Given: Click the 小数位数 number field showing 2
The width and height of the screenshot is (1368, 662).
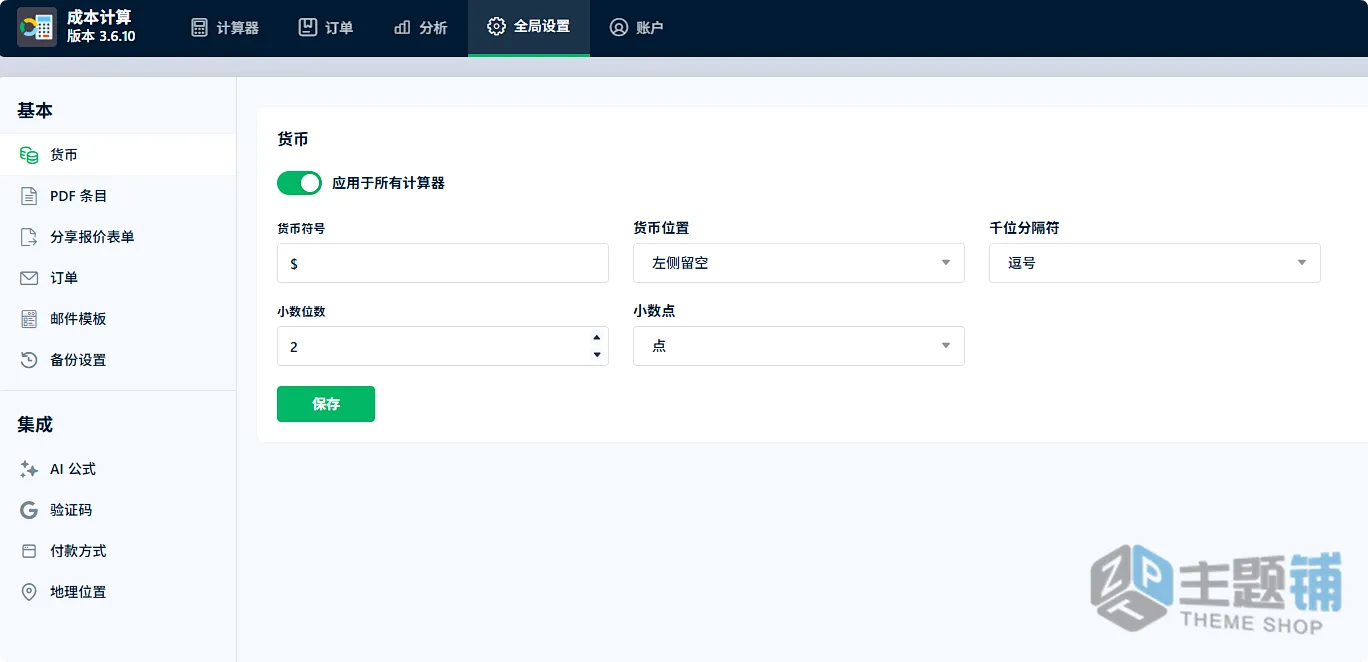Looking at the screenshot, I should 443,346.
